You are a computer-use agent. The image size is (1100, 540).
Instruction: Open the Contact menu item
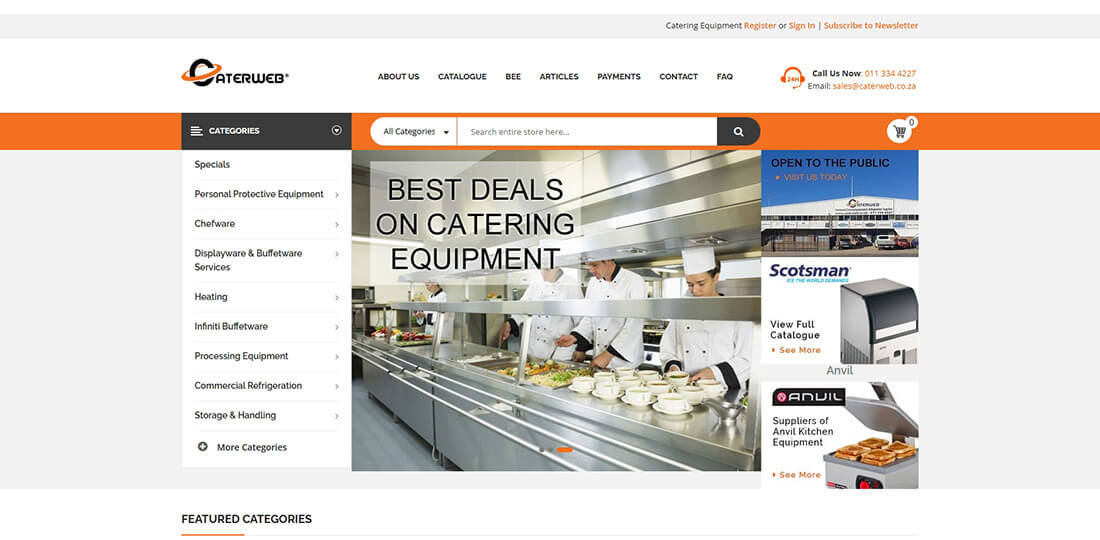pos(678,76)
